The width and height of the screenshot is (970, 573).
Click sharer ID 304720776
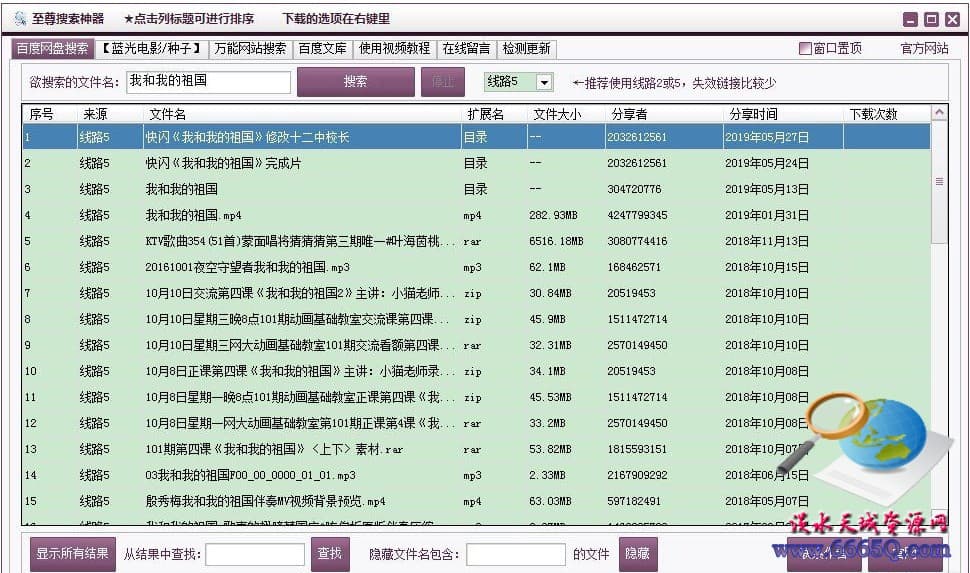(634, 189)
